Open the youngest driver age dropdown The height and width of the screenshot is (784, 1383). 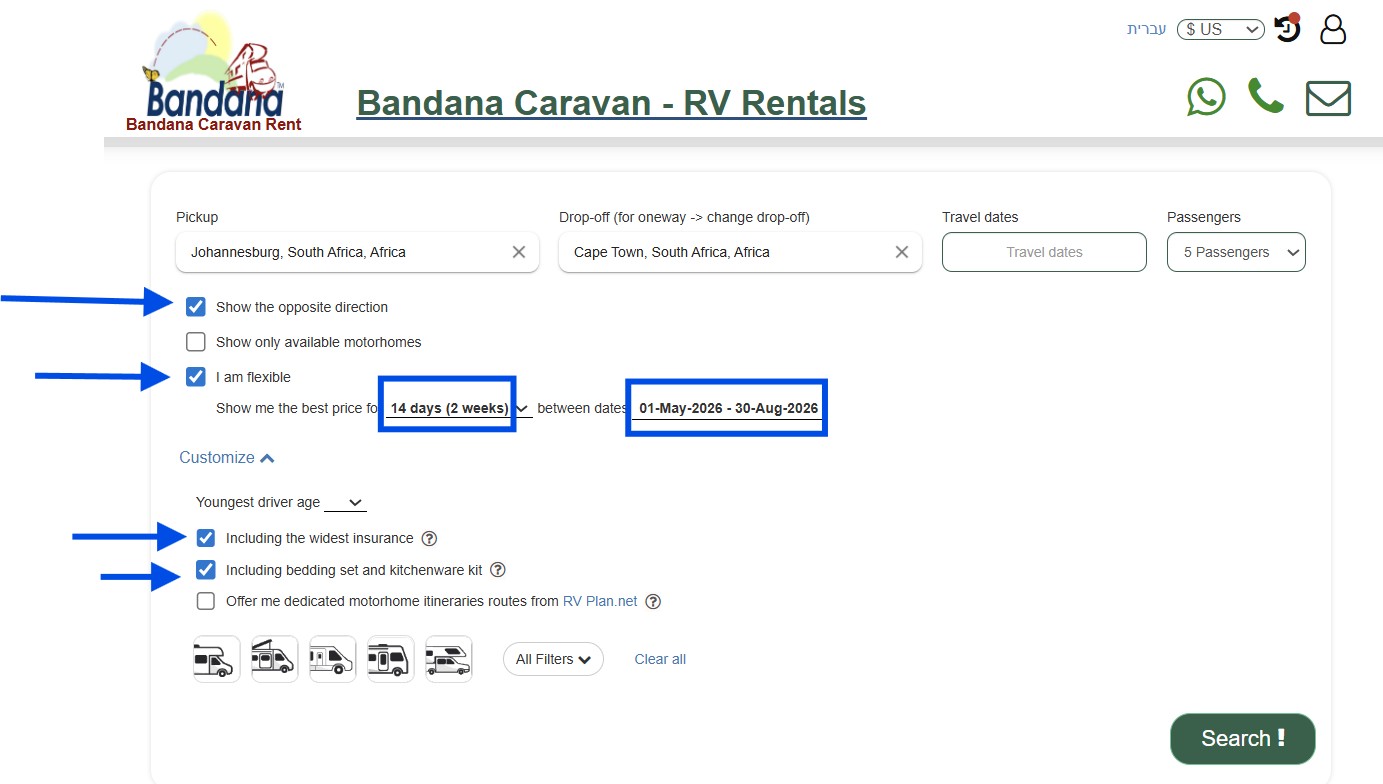tap(346, 503)
